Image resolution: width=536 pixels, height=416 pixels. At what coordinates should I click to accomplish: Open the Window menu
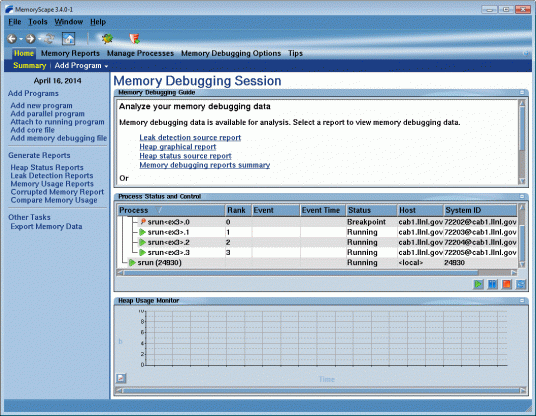[x=69, y=22]
